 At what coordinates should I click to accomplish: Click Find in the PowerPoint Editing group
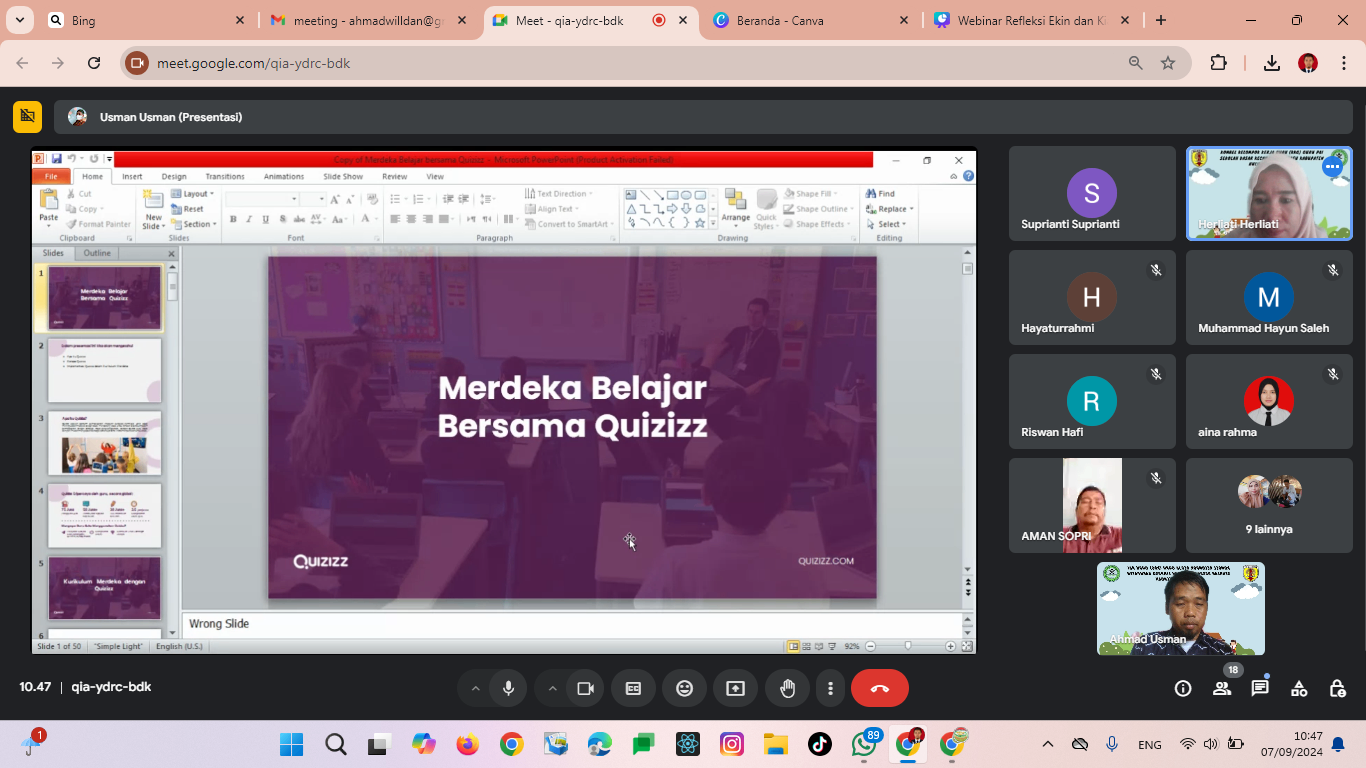[880, 194]
